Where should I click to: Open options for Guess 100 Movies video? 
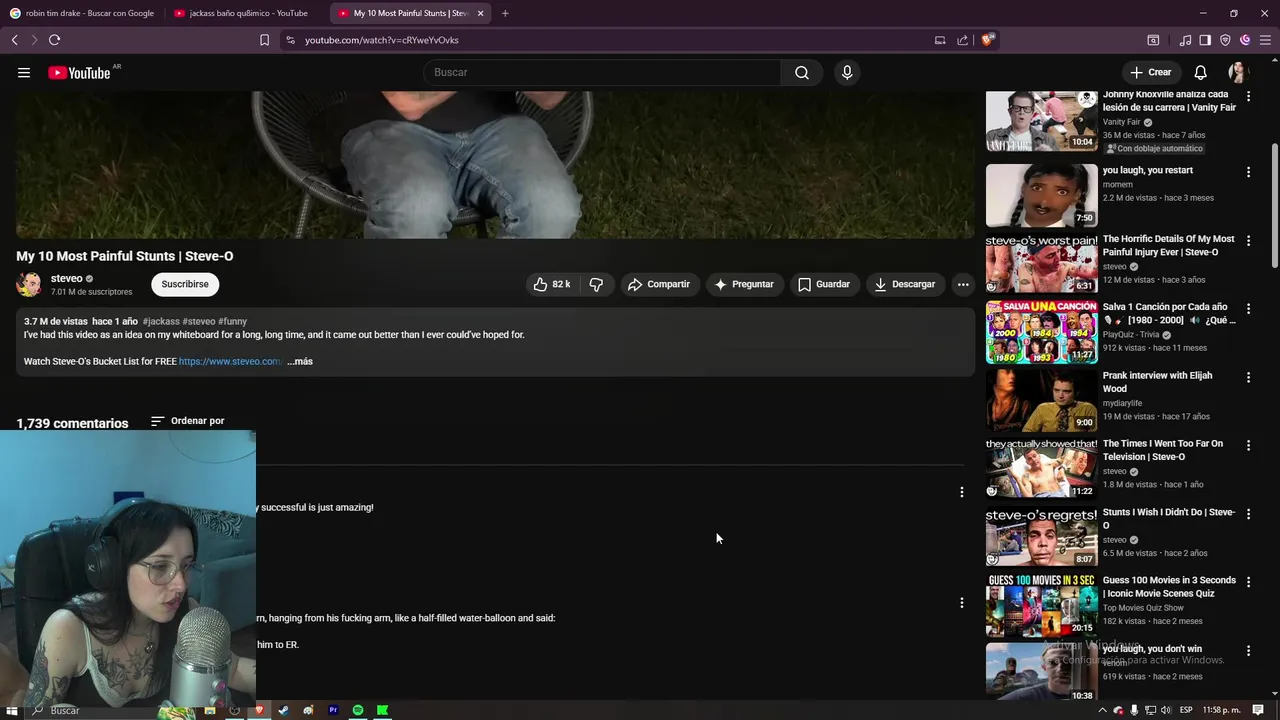point(1248,582)
